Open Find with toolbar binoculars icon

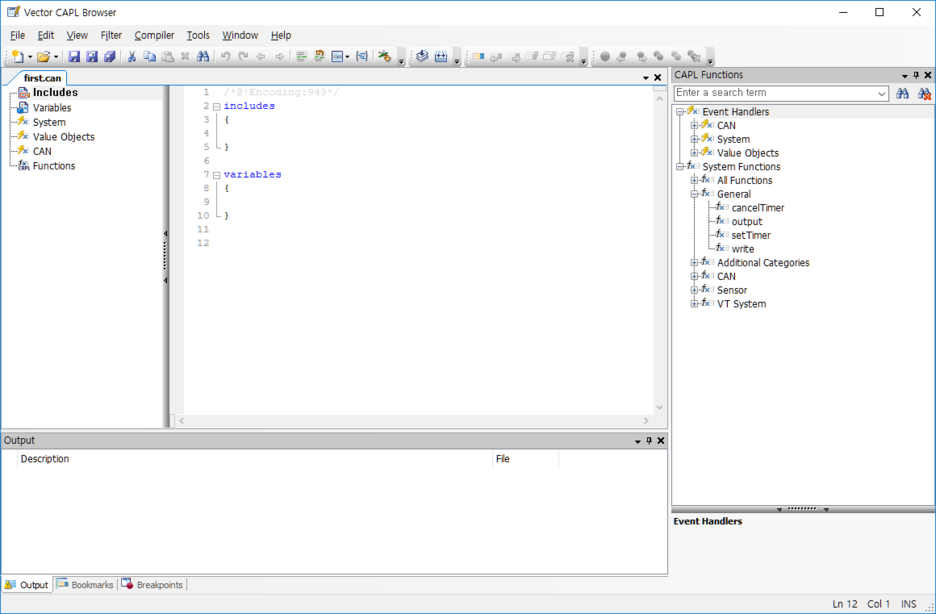pyautogui.click(x=203, y=57)
